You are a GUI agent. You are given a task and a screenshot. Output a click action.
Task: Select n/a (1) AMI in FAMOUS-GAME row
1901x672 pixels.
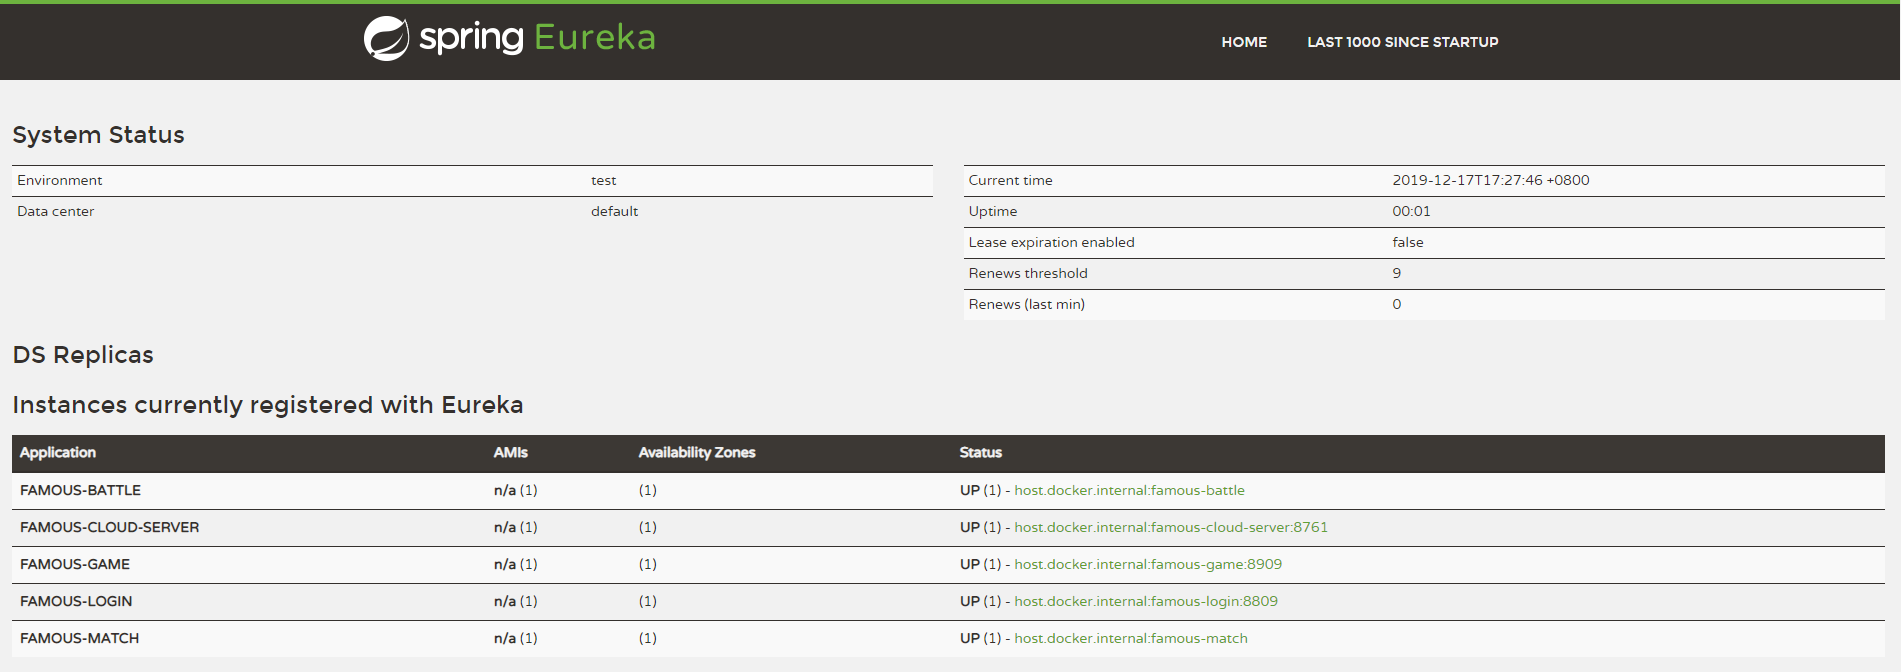[515, 564]
